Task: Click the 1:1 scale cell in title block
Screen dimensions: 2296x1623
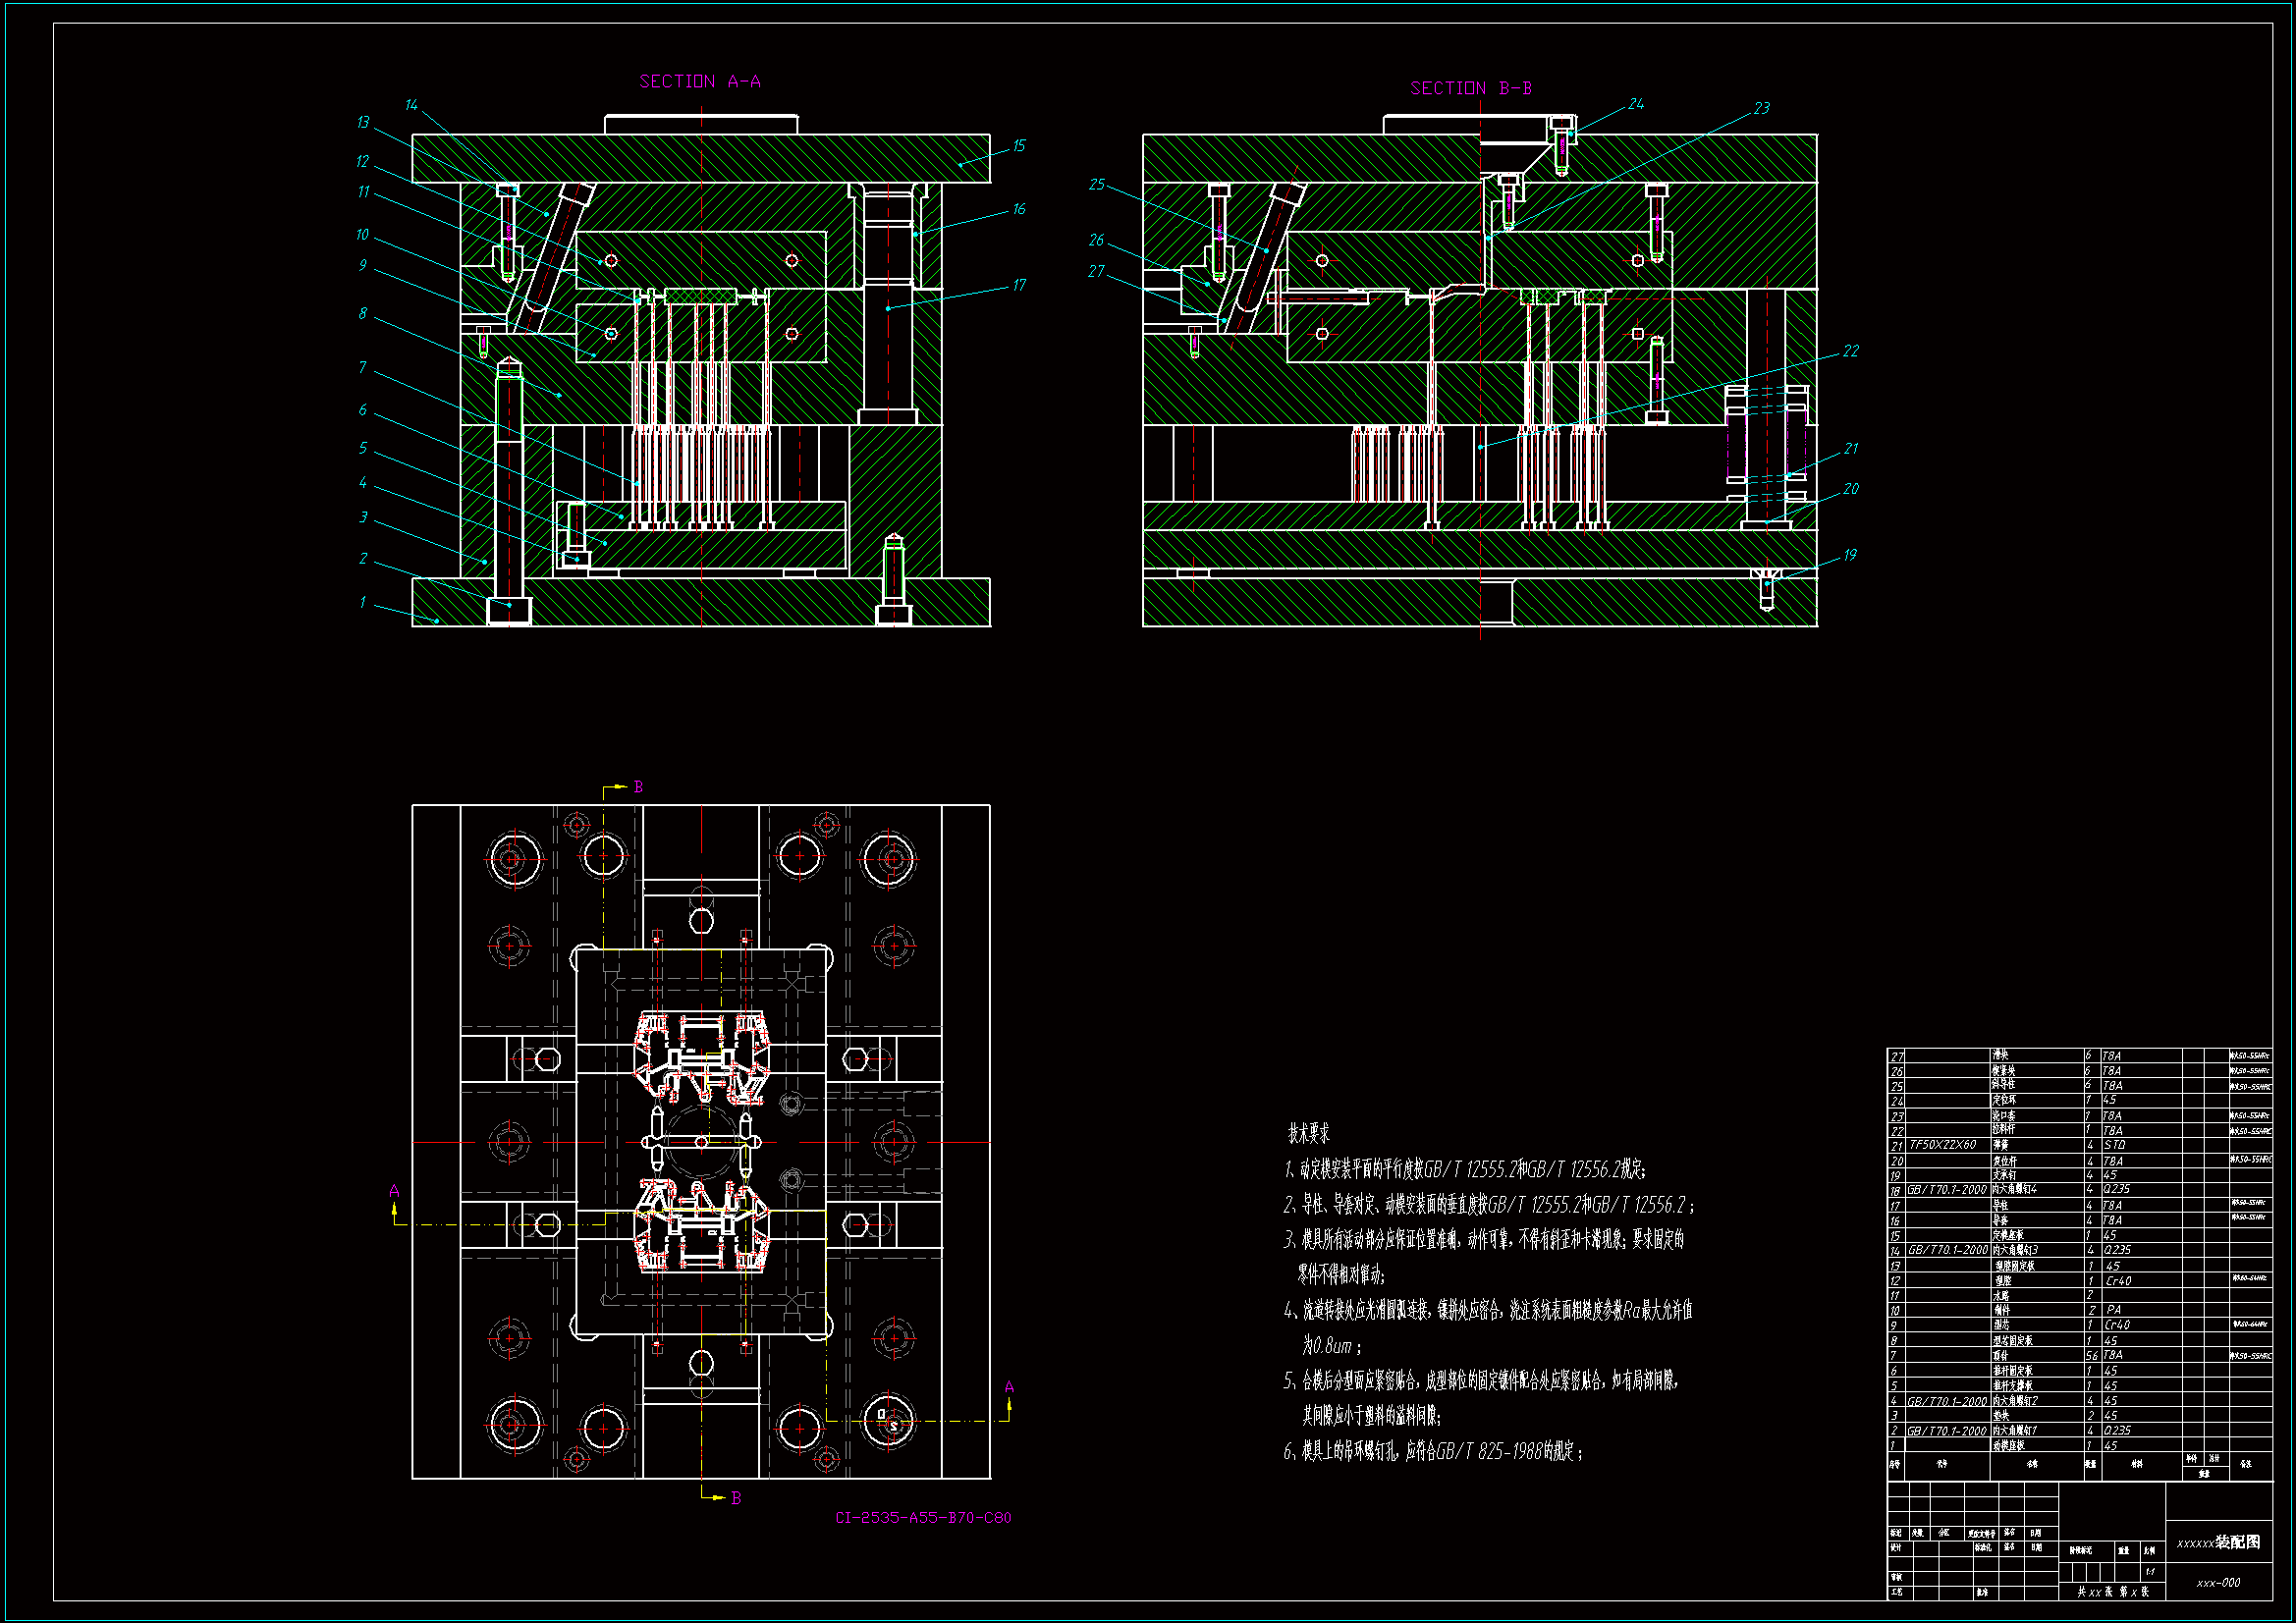Action: (2150, 1572)
